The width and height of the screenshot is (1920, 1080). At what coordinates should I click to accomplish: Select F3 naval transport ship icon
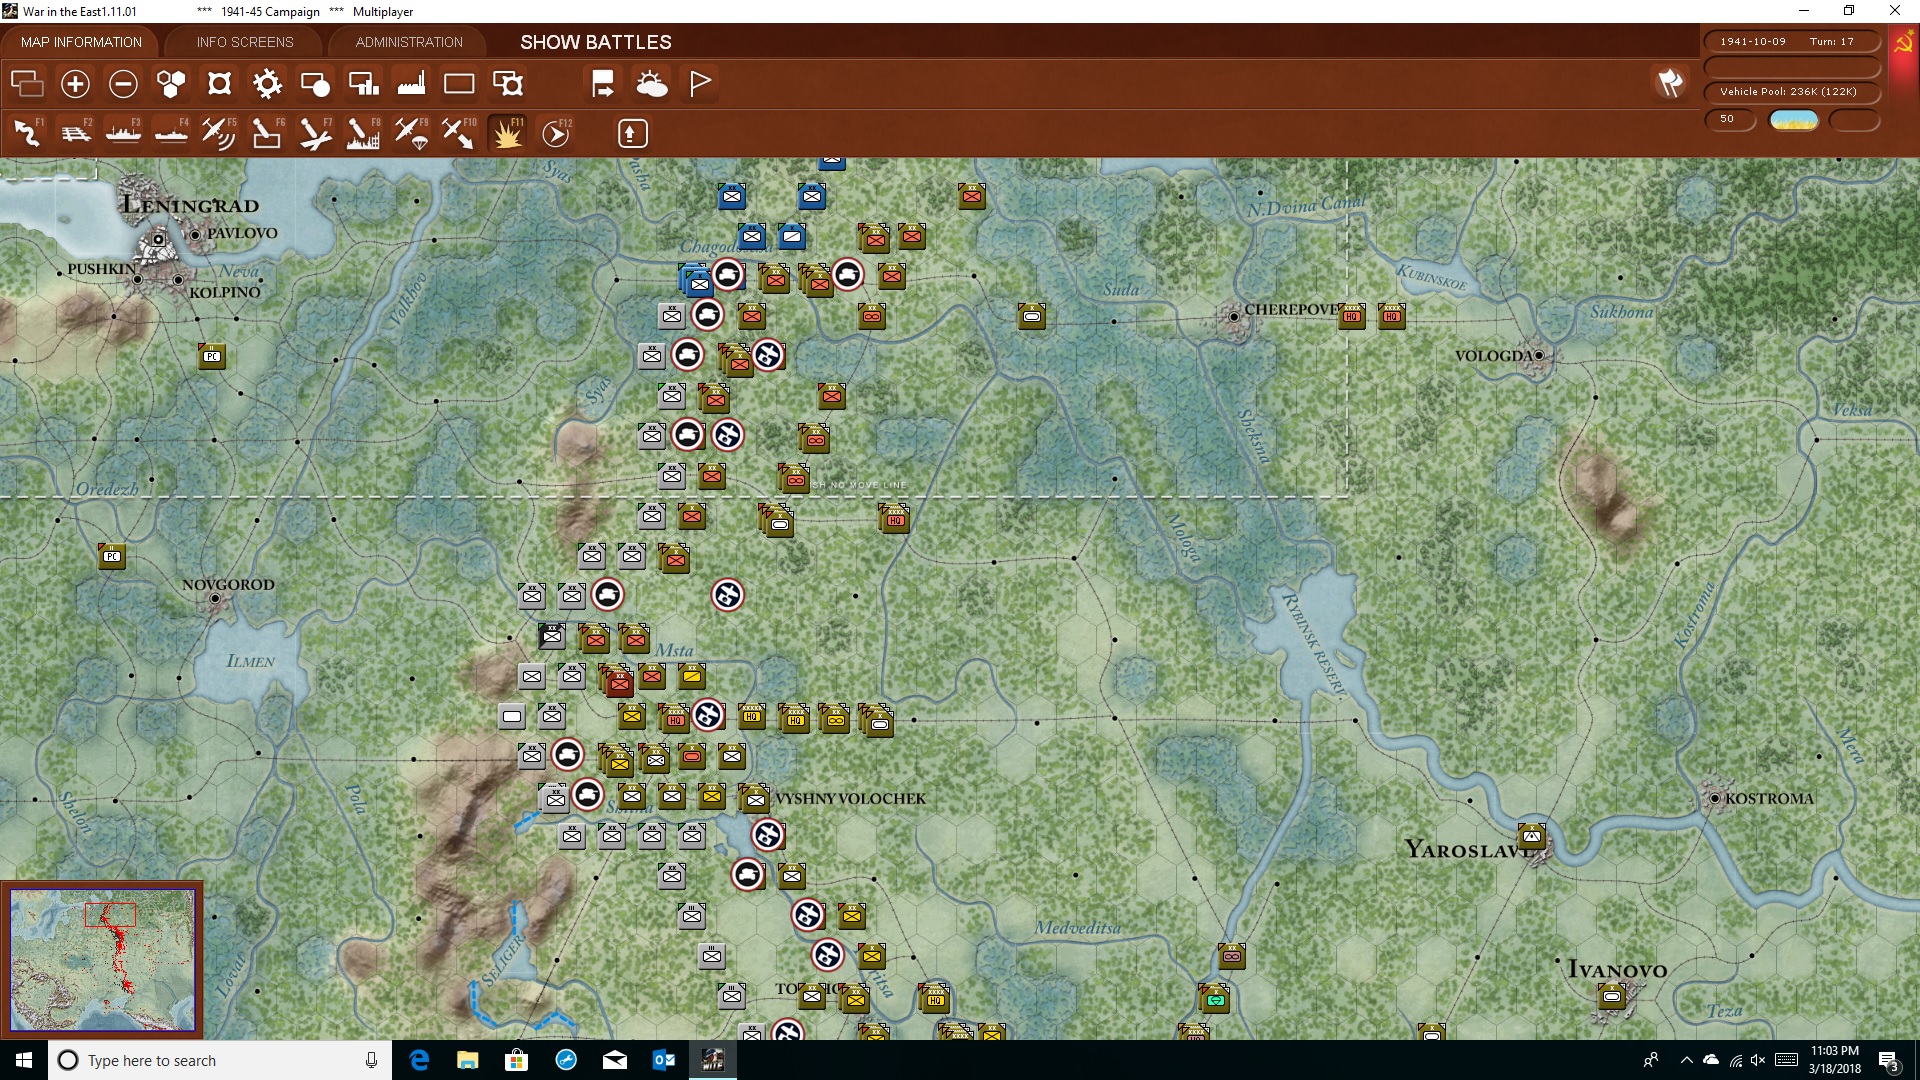point(123,133)
